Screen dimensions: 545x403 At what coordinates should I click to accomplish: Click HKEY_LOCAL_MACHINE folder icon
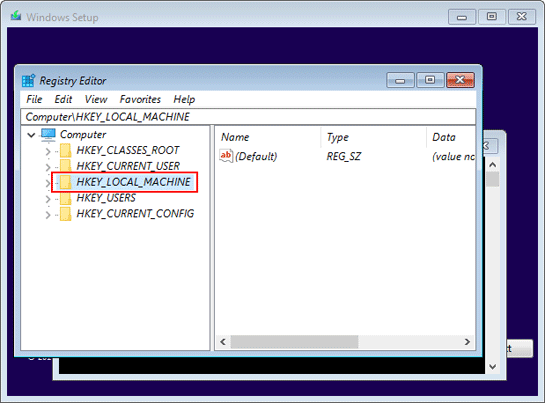(x=65, y=182)
